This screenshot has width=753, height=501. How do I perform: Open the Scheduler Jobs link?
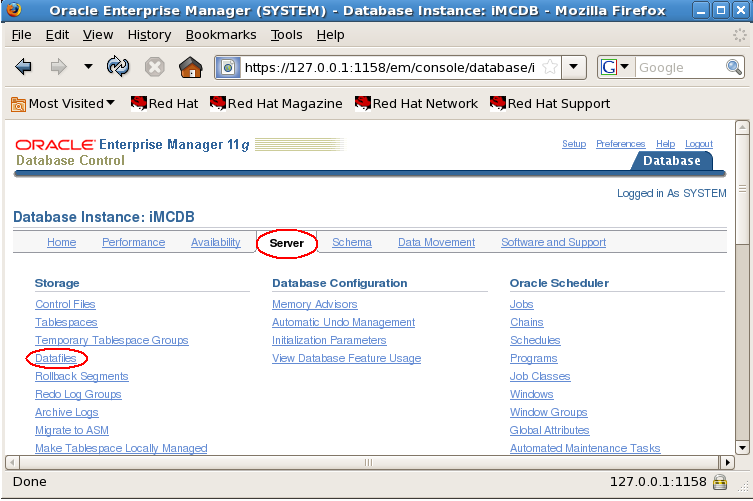(x=522, y=304)
